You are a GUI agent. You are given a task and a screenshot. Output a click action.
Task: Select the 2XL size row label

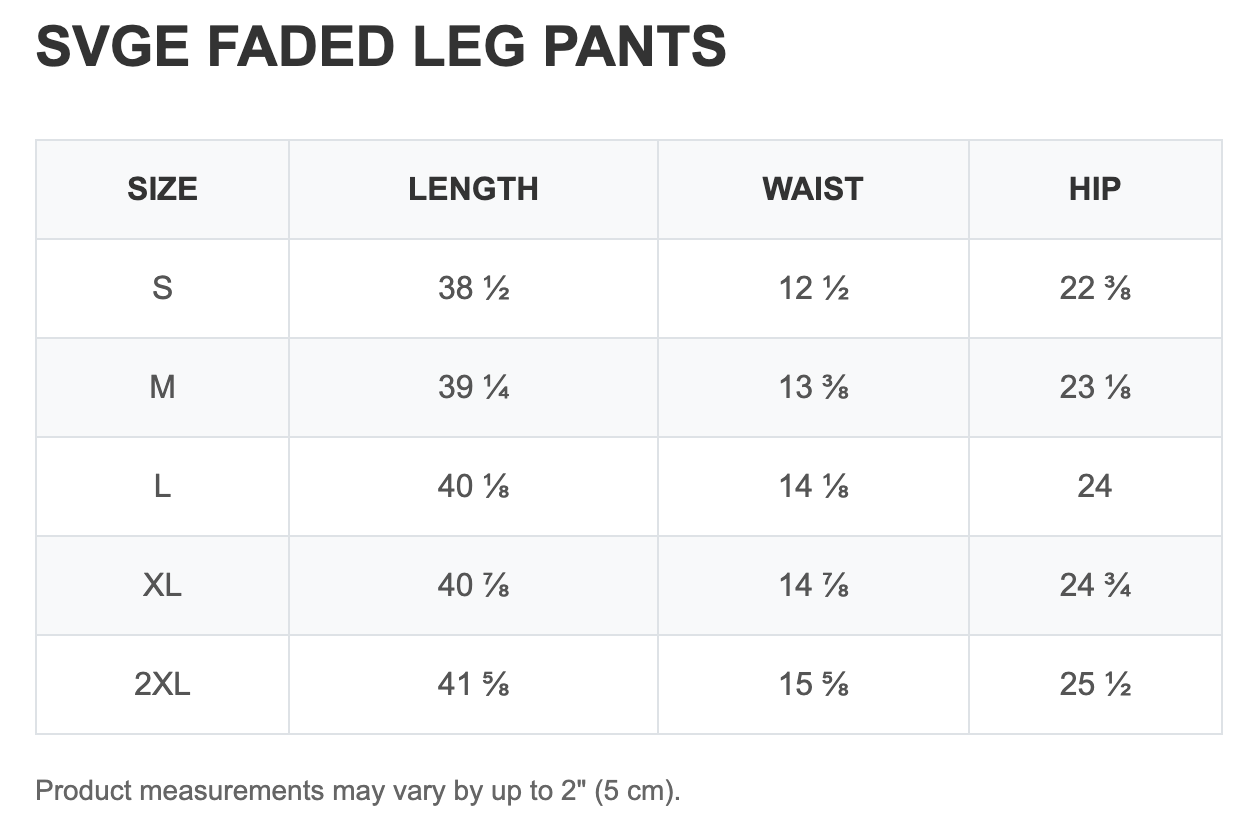pyautogui.click(x=162, y=684)
